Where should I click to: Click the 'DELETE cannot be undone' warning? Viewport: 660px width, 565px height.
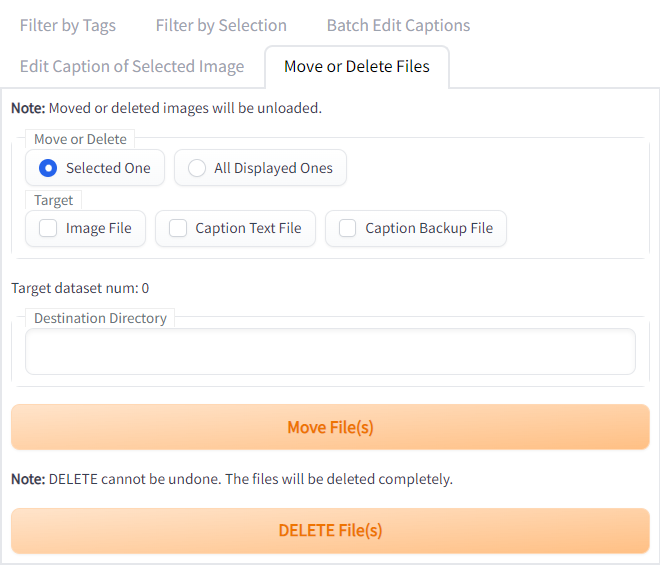232,479
